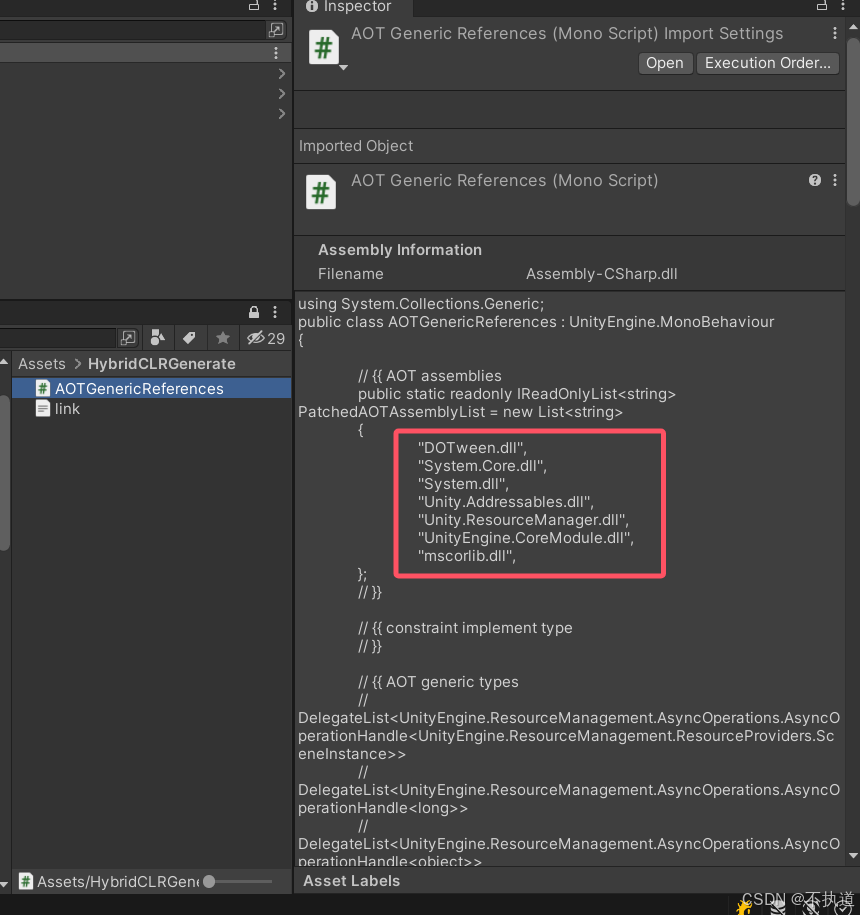Lock the upper-left panel

point(254,6)
